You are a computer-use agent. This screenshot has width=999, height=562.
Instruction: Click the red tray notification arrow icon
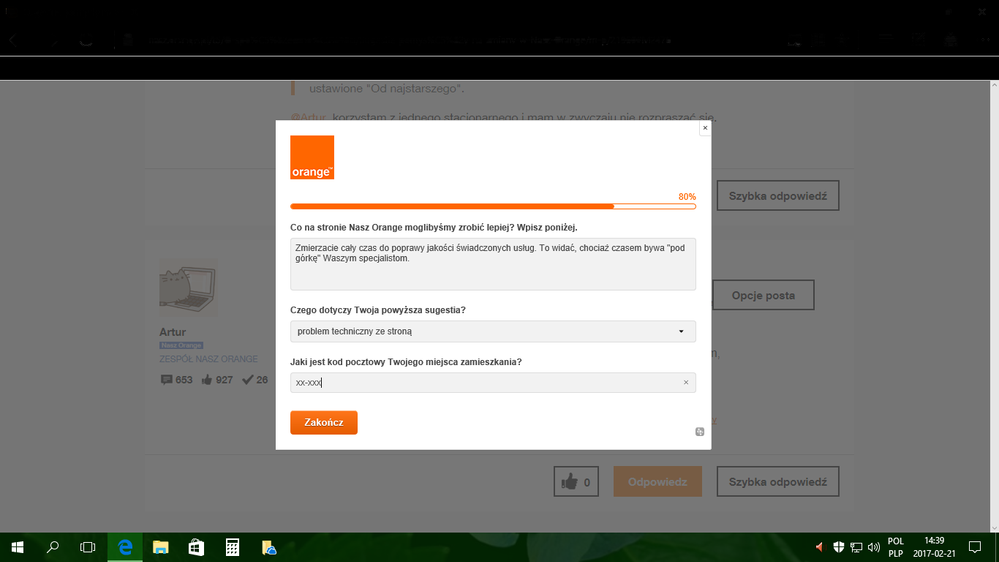tap(819, 547)
